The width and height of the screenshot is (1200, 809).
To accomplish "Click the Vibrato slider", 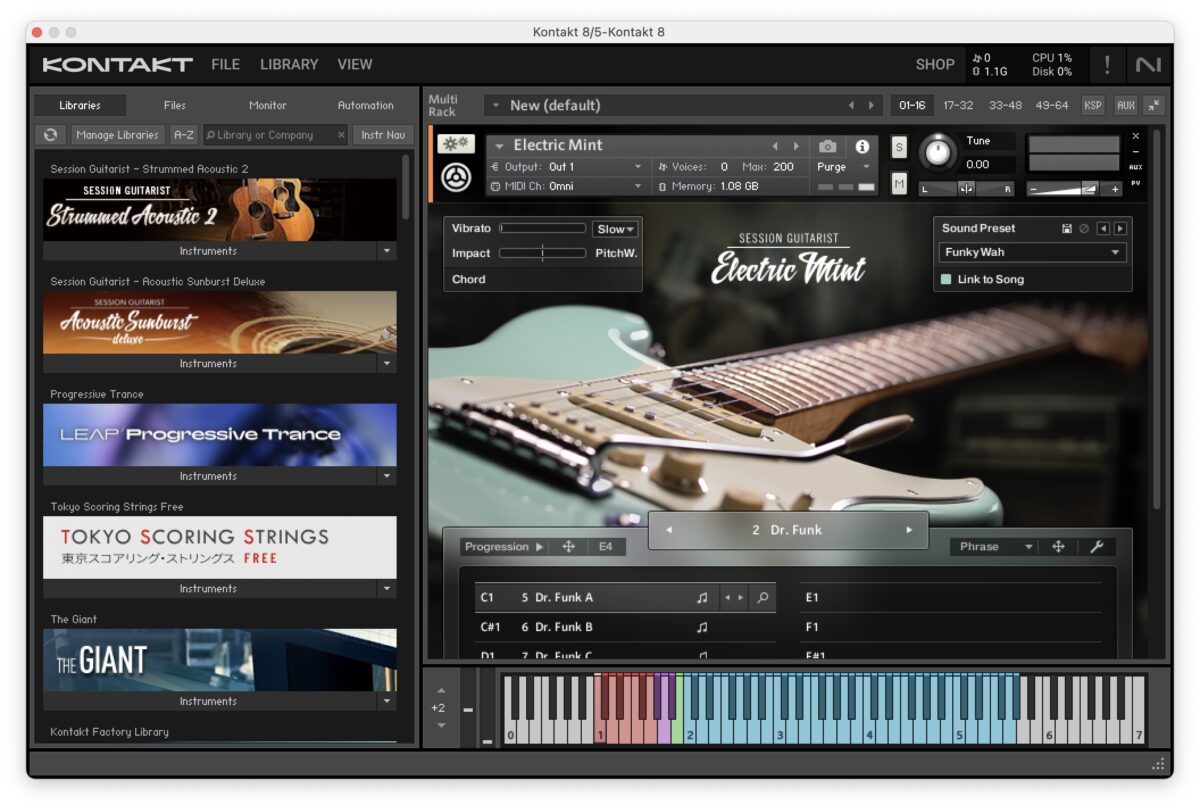I will [542, 229].
